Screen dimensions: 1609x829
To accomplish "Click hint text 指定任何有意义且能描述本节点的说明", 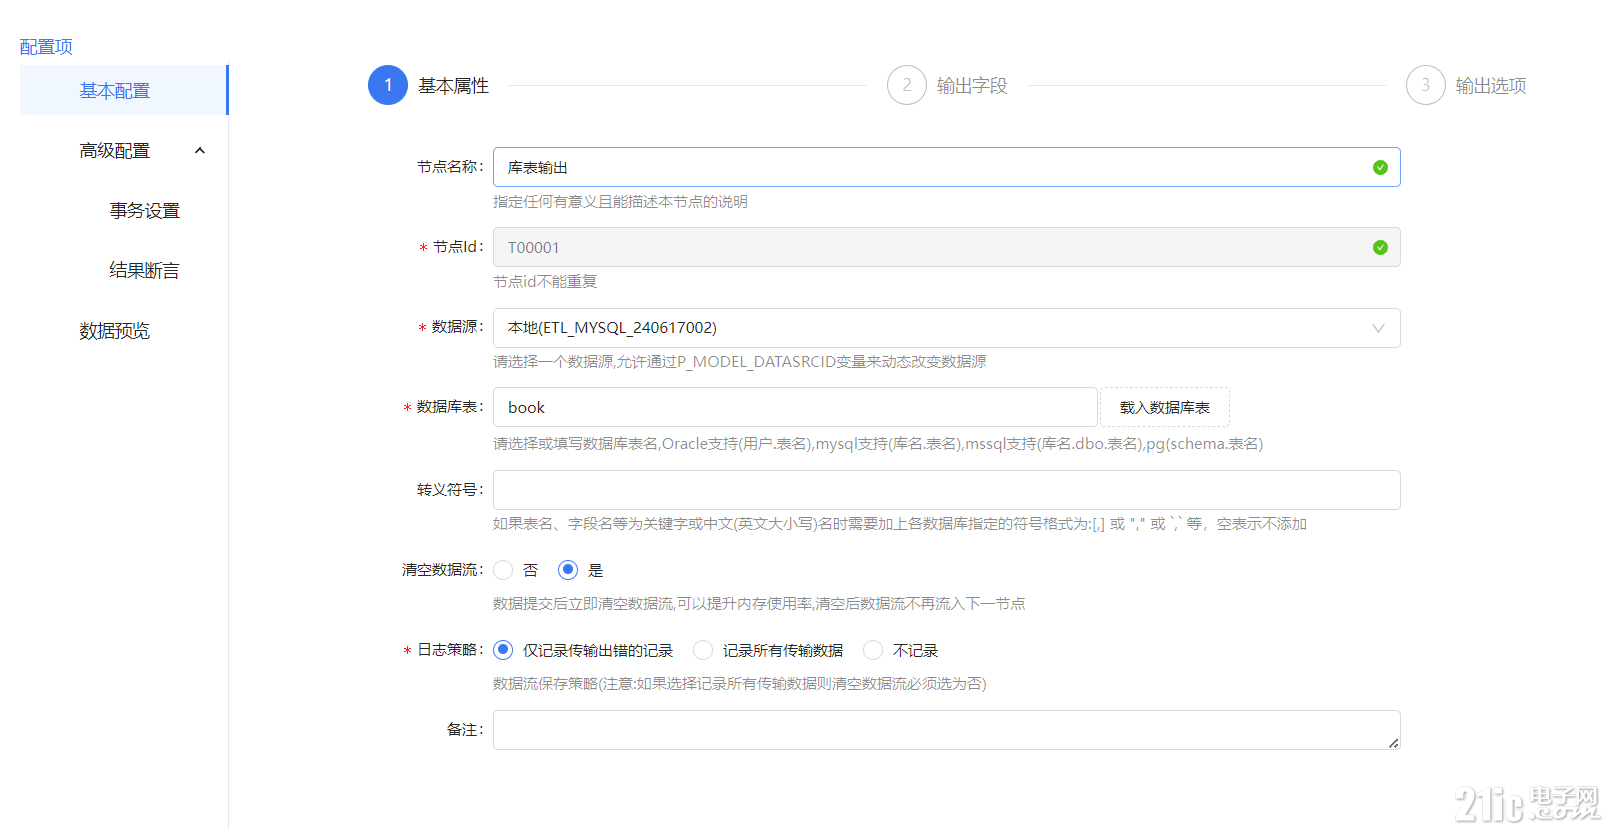I will (620, 202).
